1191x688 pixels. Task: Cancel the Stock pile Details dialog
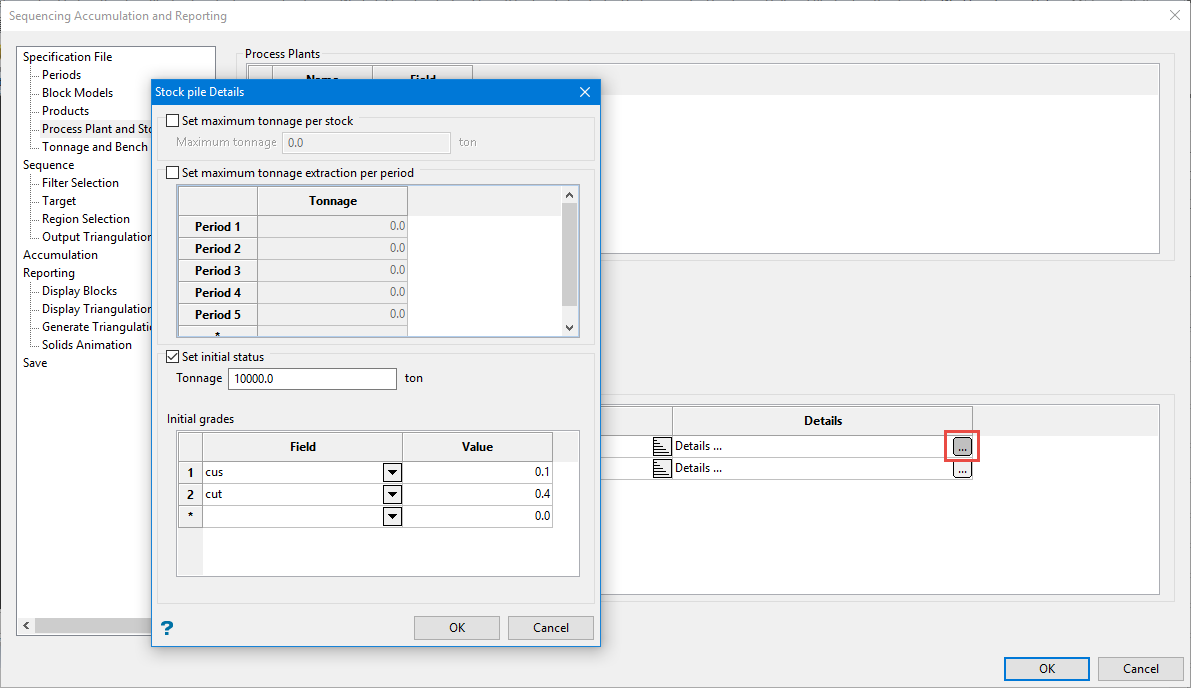click(x=550, y=628)
